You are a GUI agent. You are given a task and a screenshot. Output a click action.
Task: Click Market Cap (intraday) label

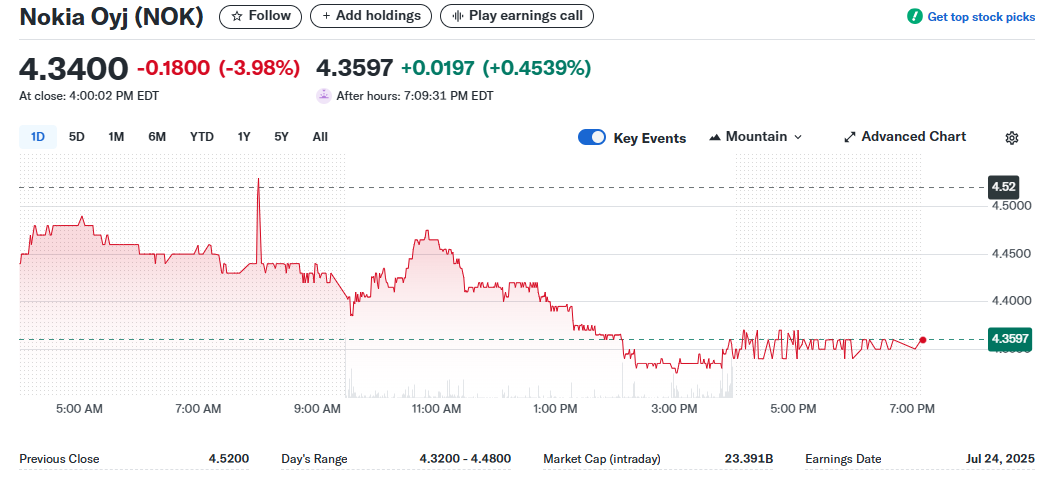click(x=602, y=459)
